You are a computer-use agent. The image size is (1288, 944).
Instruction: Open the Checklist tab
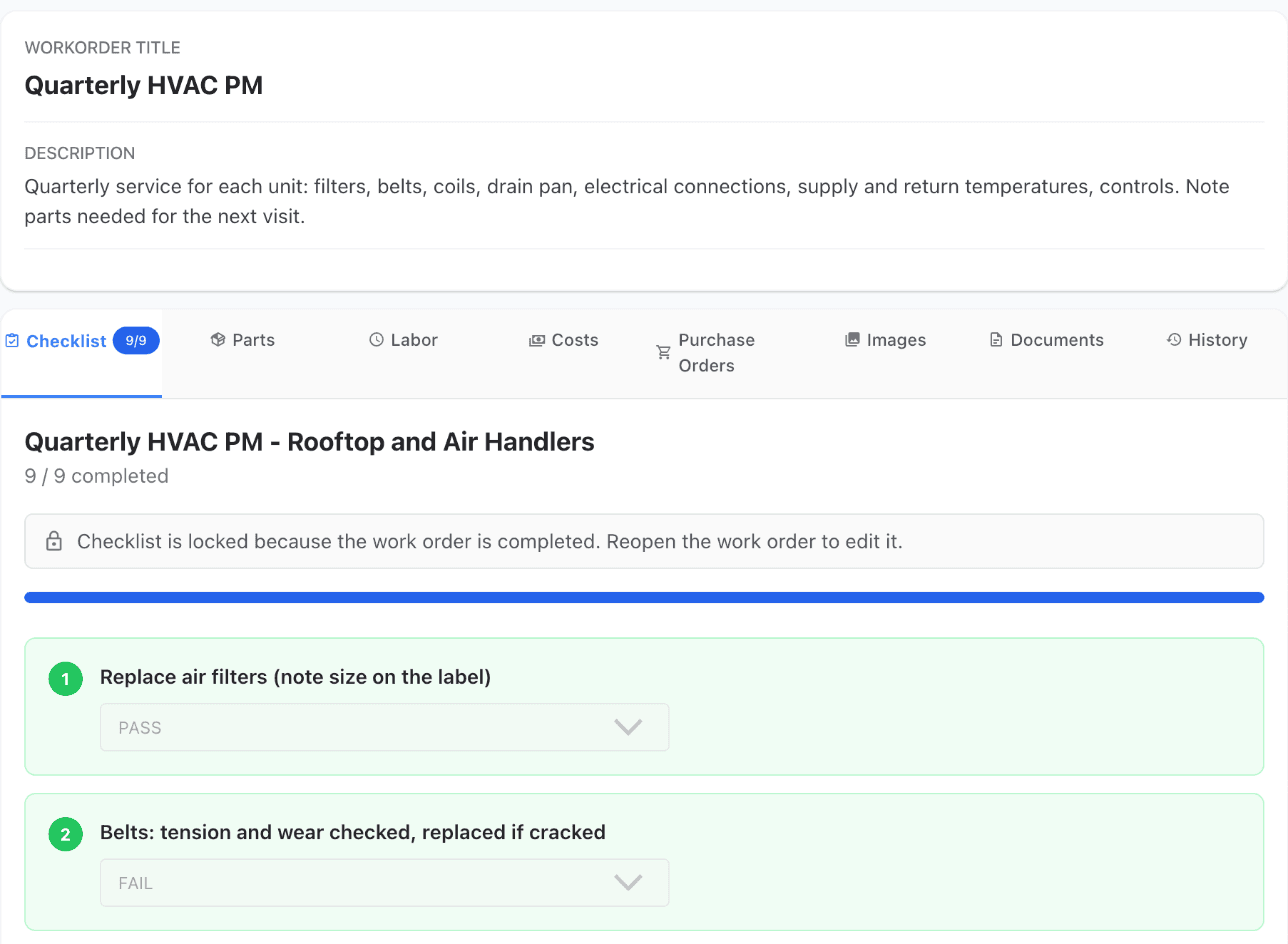pos(81,353)
